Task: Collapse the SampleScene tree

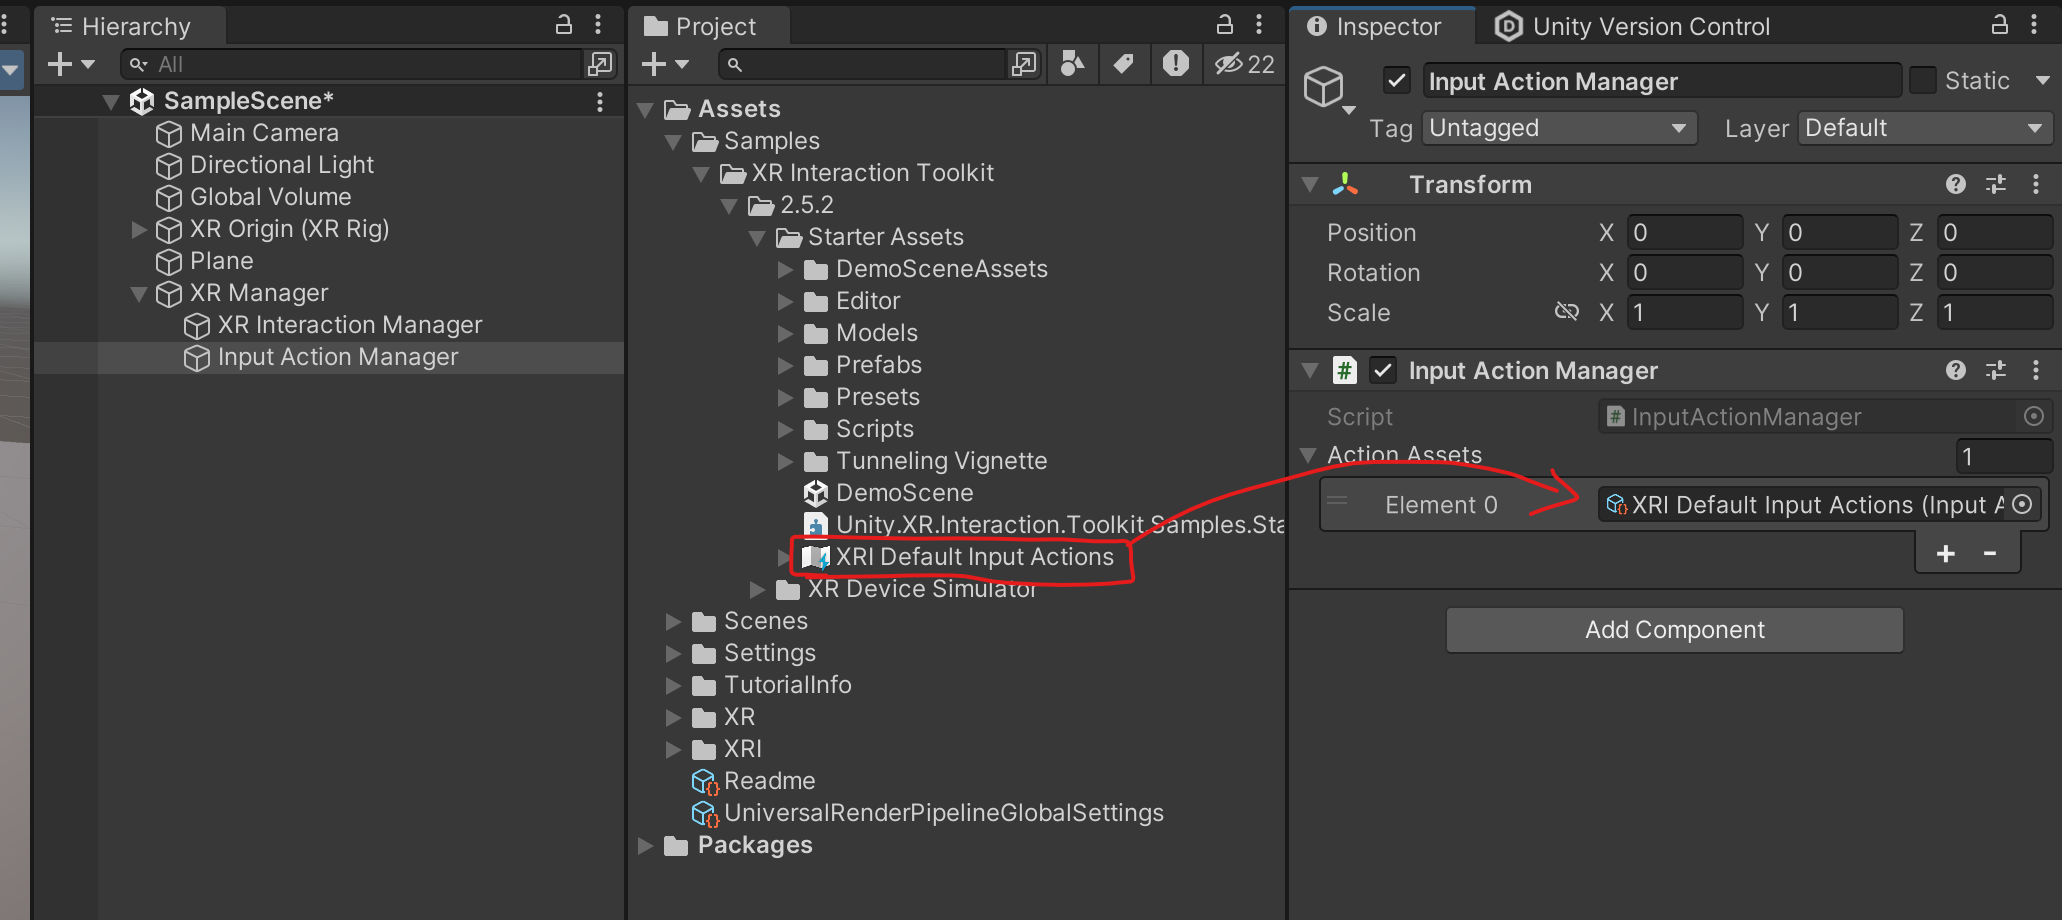Action: click(x=111, y=101)
